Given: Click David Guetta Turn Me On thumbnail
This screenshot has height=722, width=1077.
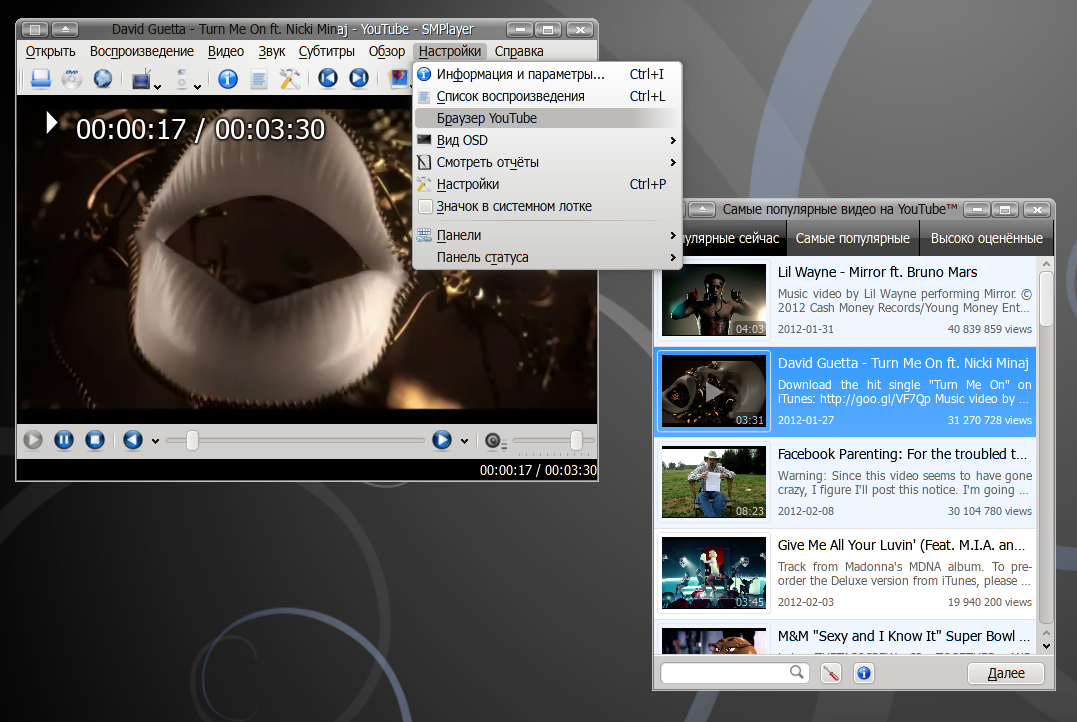Looking at the screenshot, I should [x=714, y=391].
